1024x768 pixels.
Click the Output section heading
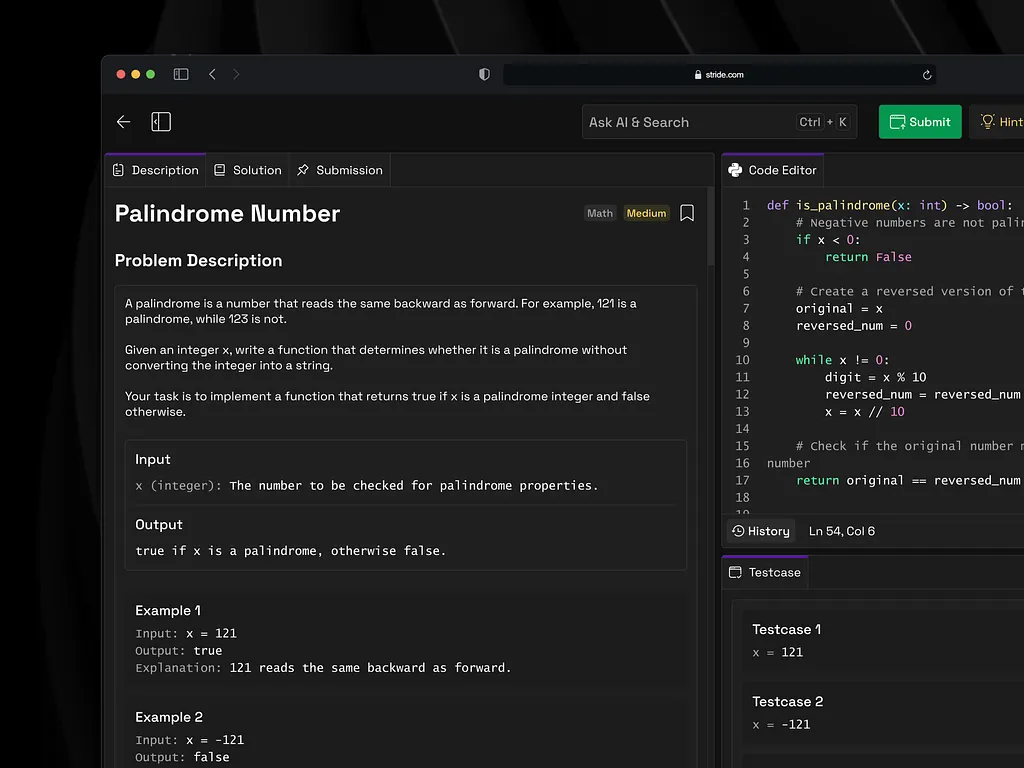coord(159,524)
